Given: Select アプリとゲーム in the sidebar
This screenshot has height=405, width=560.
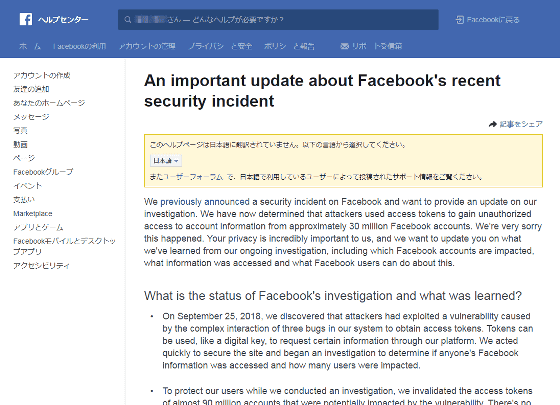Looking at the screenshot, I should coord(38,227).
